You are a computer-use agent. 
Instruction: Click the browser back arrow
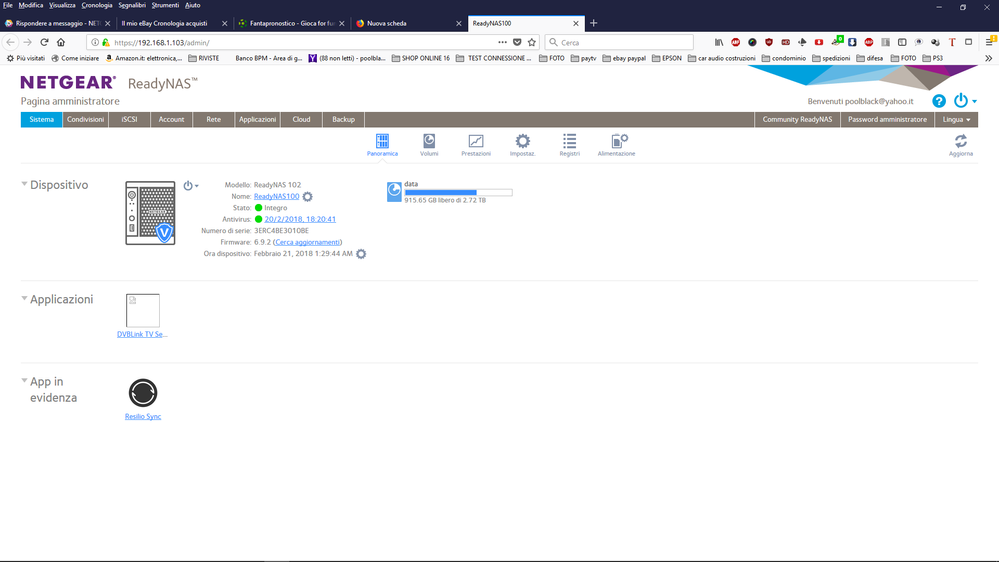click(x=11, y=42)
